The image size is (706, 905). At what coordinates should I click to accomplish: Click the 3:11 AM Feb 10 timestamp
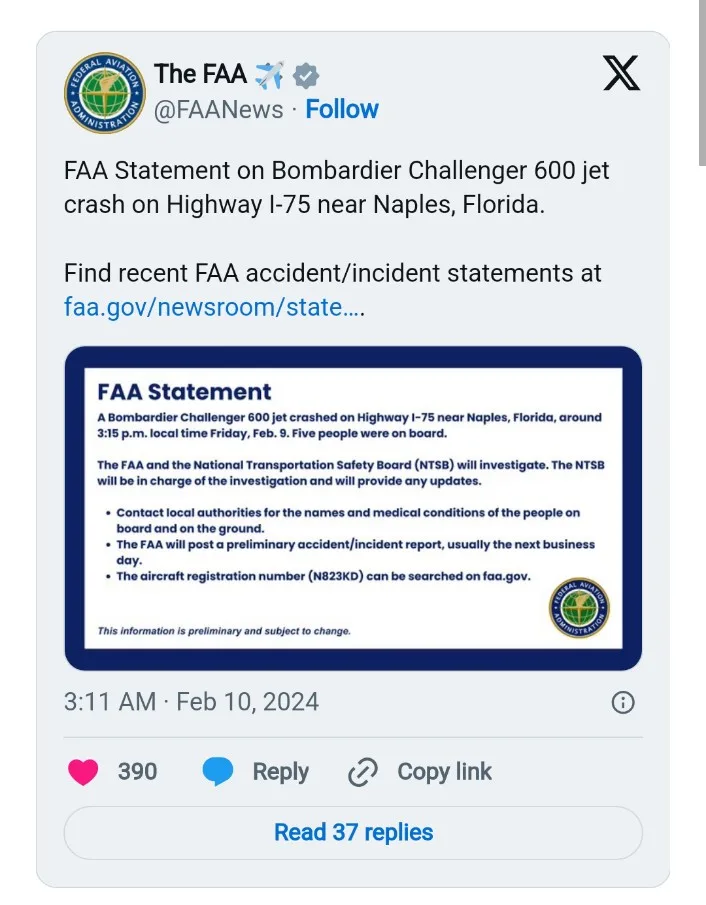click(191, 701)
